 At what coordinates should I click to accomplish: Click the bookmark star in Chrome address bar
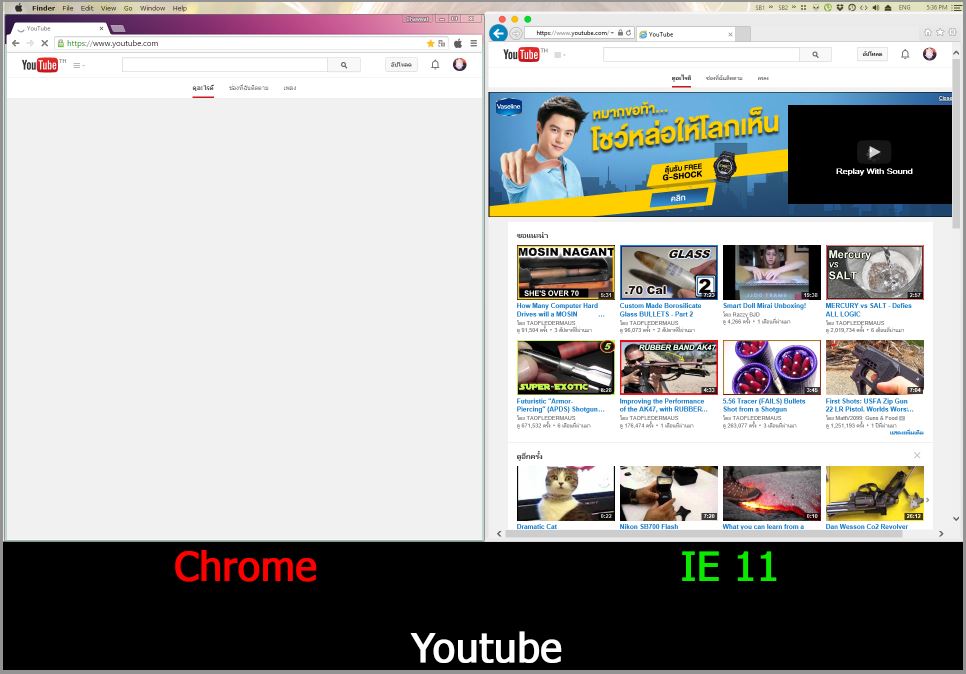click(430, 43)
